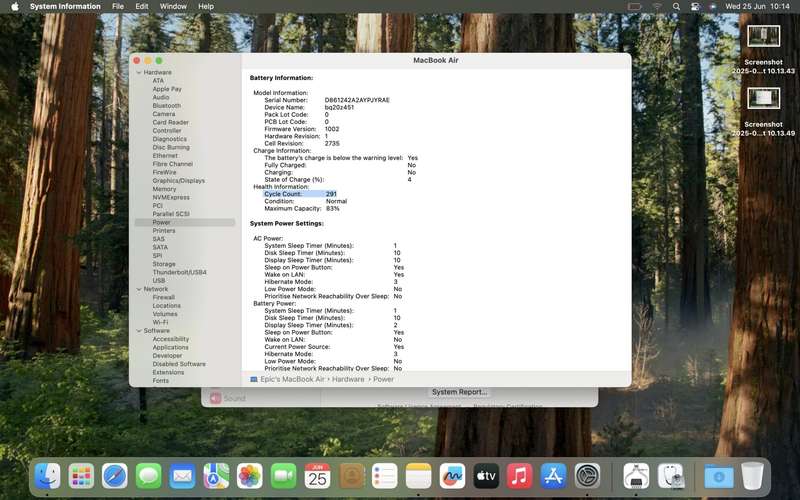
Task: Launch FaceTime from the Dock
Action: coord(283,476)
